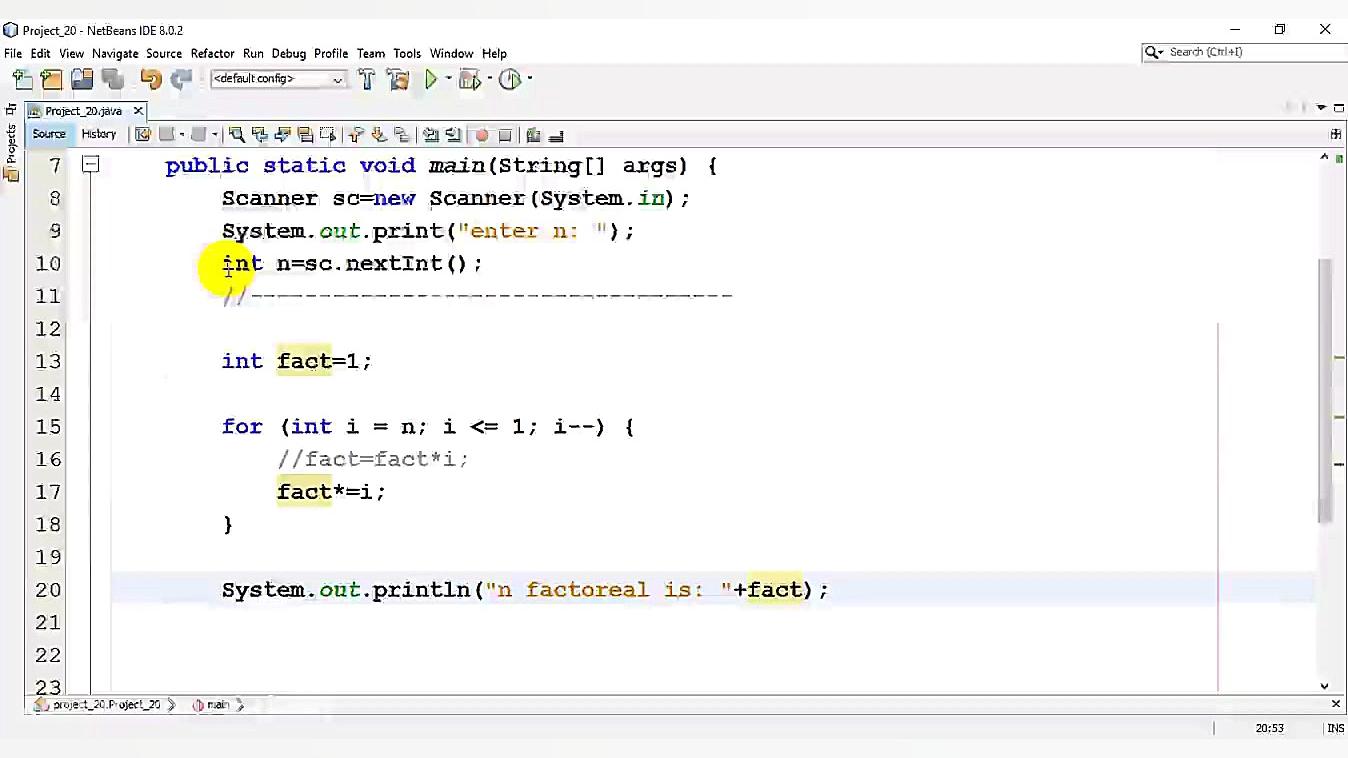Open the Debug menu
1348x758 pixels.
click(x=289, y=54)
